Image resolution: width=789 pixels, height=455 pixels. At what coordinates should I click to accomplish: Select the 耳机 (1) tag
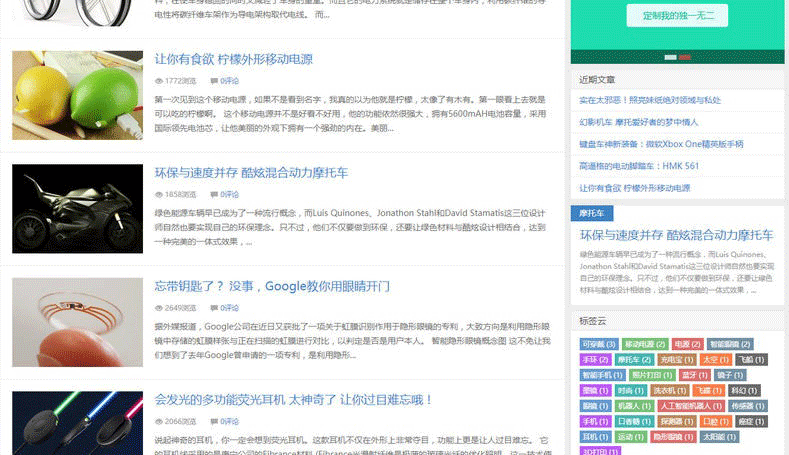(x=595, y=437)
